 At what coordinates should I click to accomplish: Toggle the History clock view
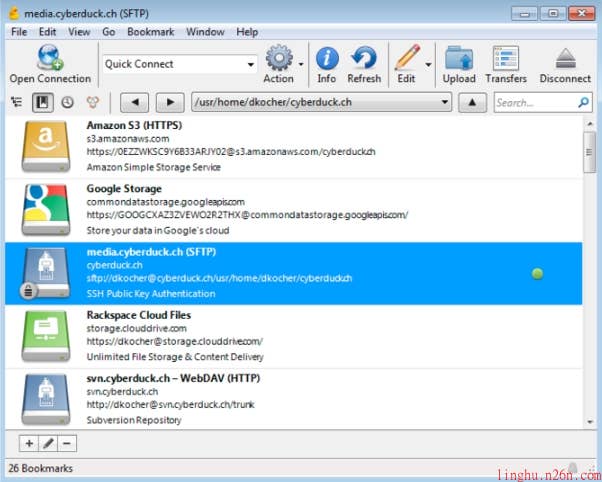click(68, 102)
